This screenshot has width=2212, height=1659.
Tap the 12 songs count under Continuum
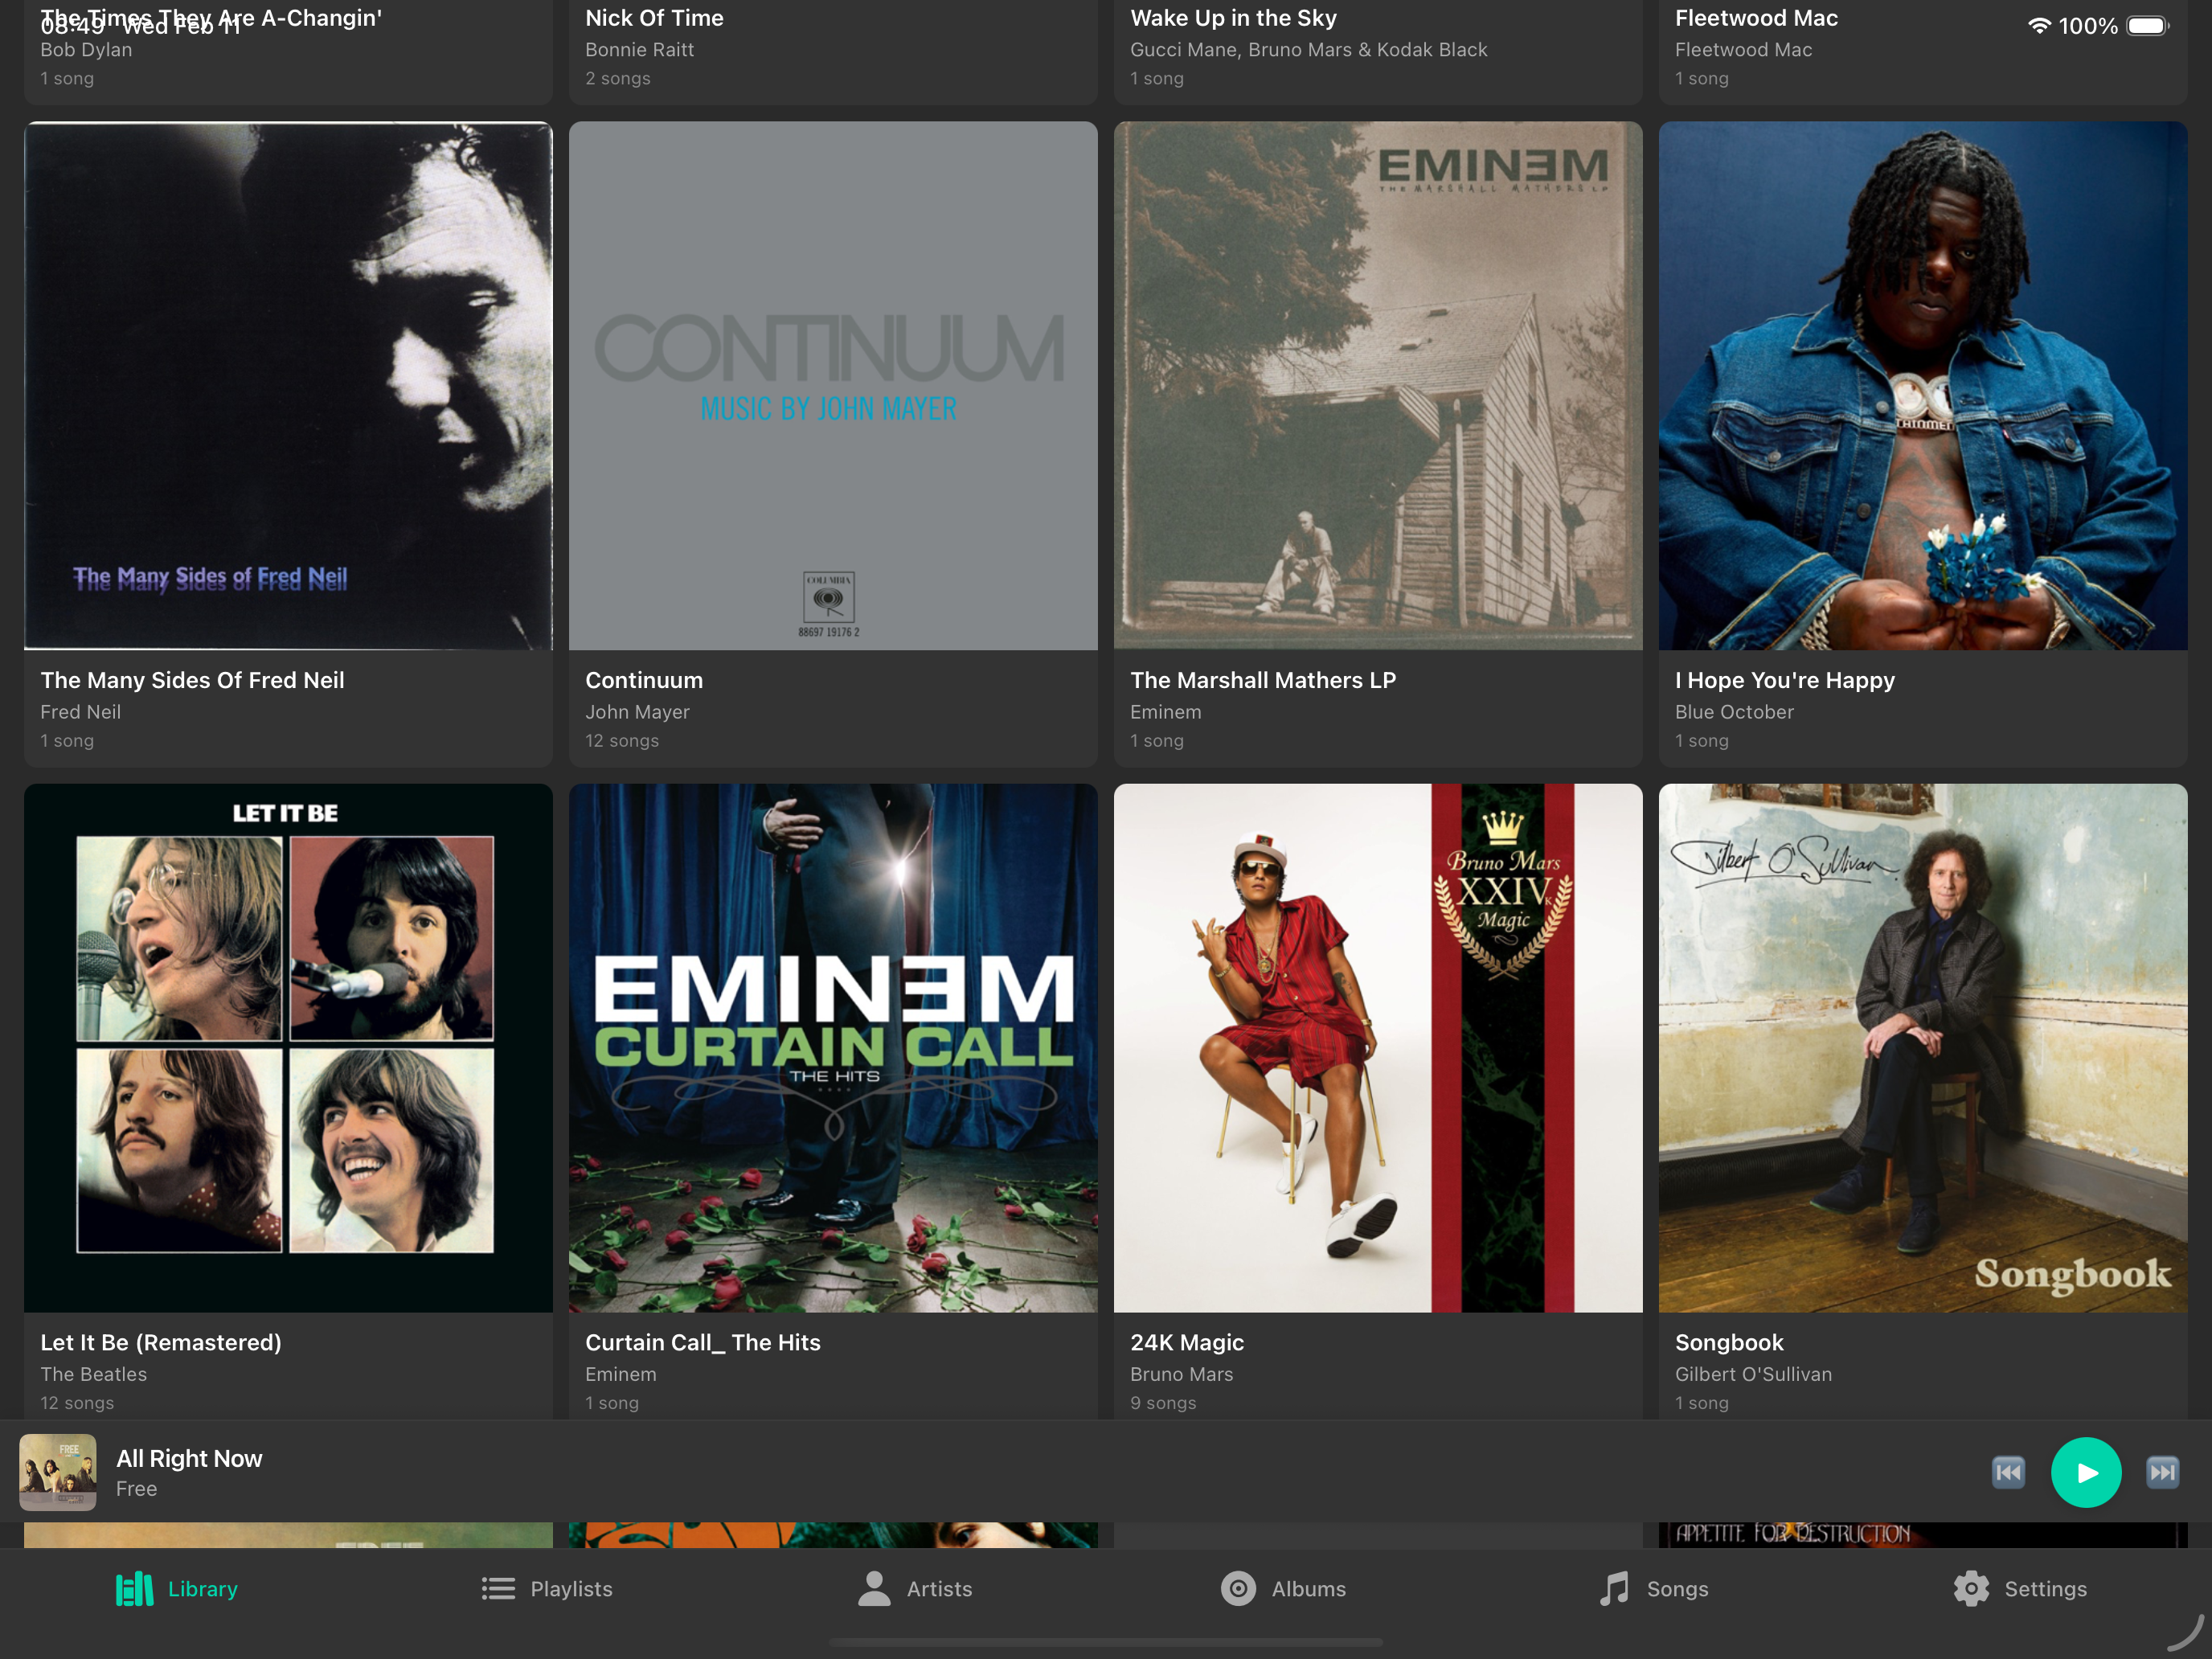pyautogui.click(x=622, y=741)
